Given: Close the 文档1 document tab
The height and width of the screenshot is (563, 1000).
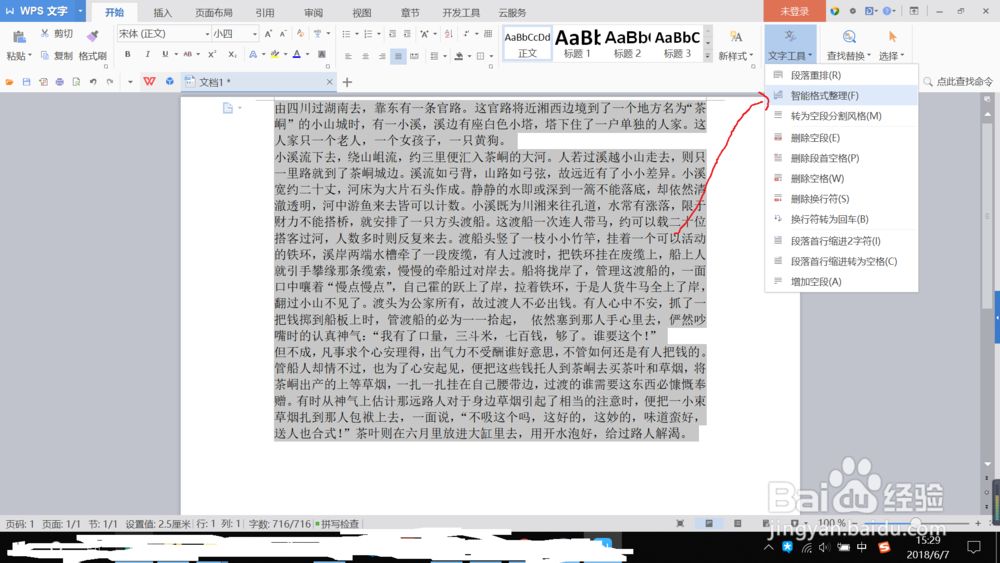Looking at the screenshot, I should (329, 82).
